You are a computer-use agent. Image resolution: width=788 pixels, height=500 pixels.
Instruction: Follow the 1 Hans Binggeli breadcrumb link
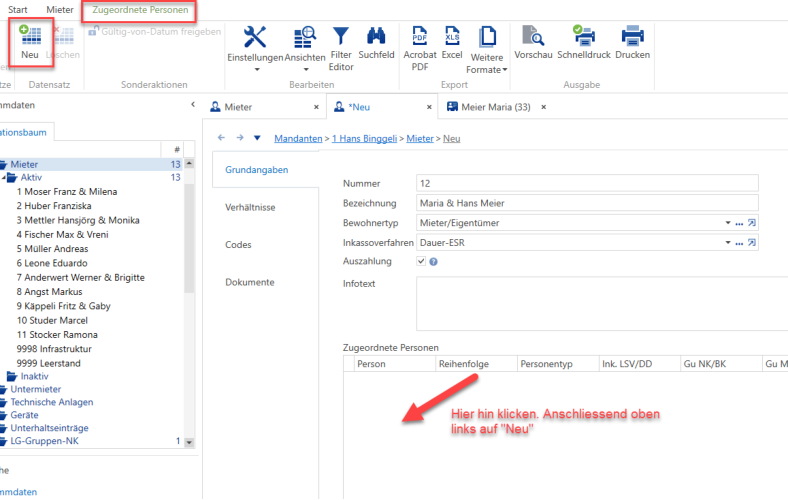click(364, 139)
